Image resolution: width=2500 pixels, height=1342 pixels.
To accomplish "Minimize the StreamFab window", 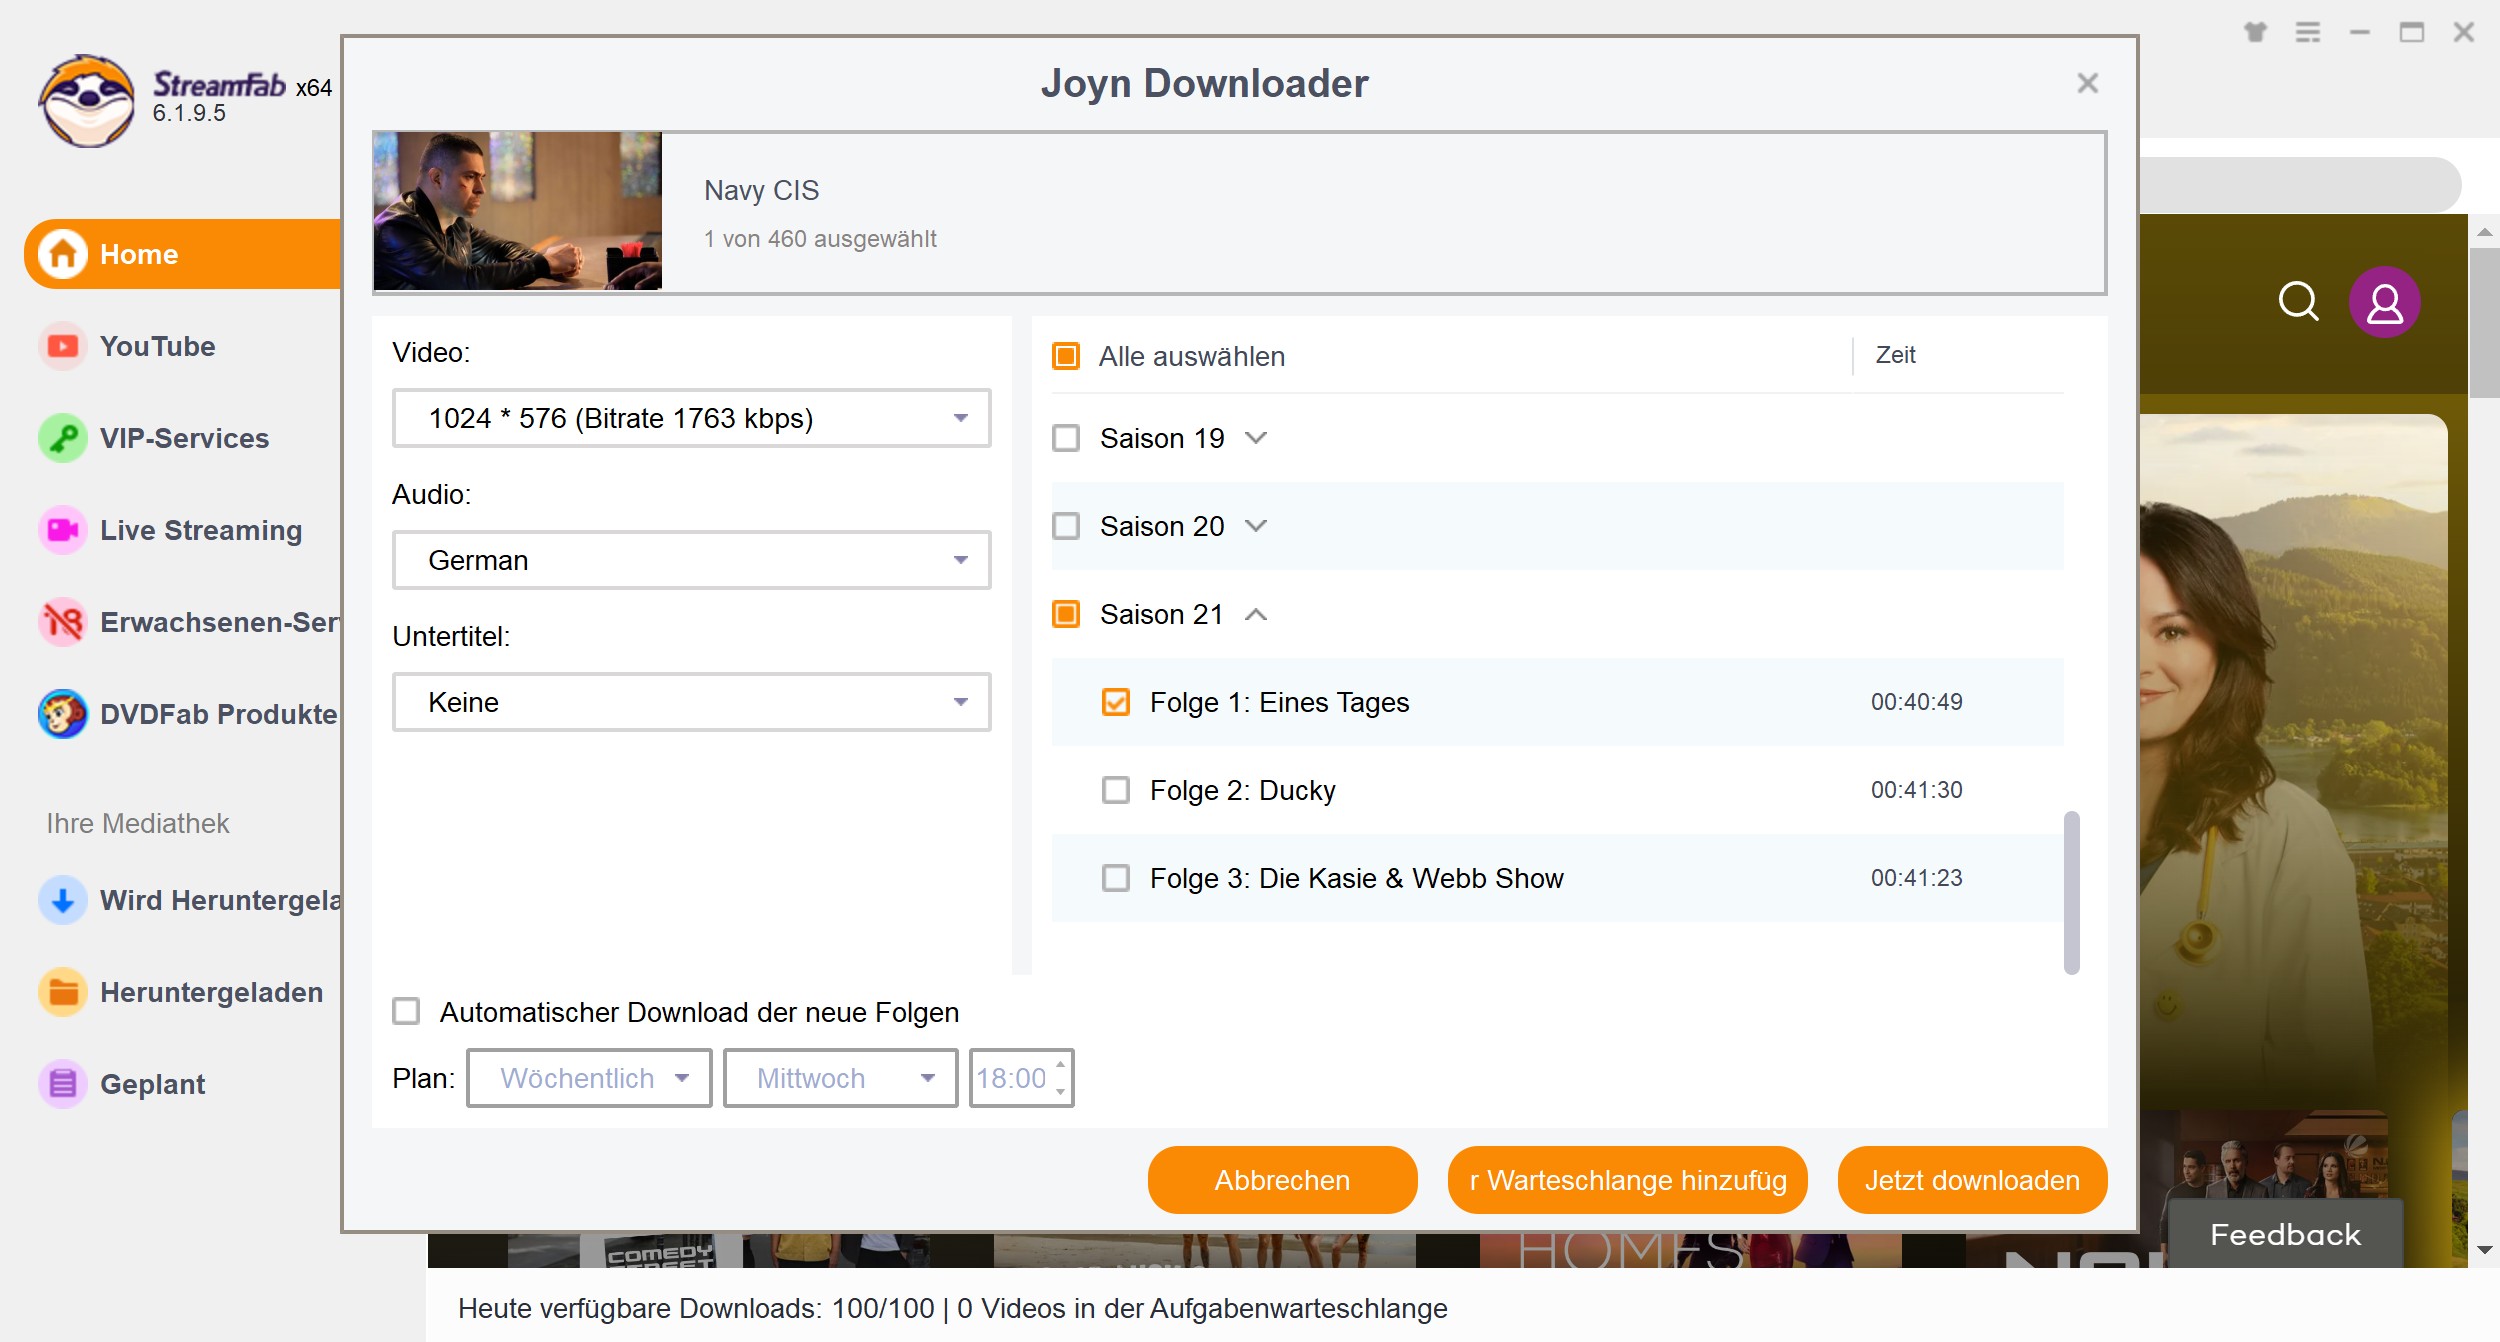I will pos(2360,32).
